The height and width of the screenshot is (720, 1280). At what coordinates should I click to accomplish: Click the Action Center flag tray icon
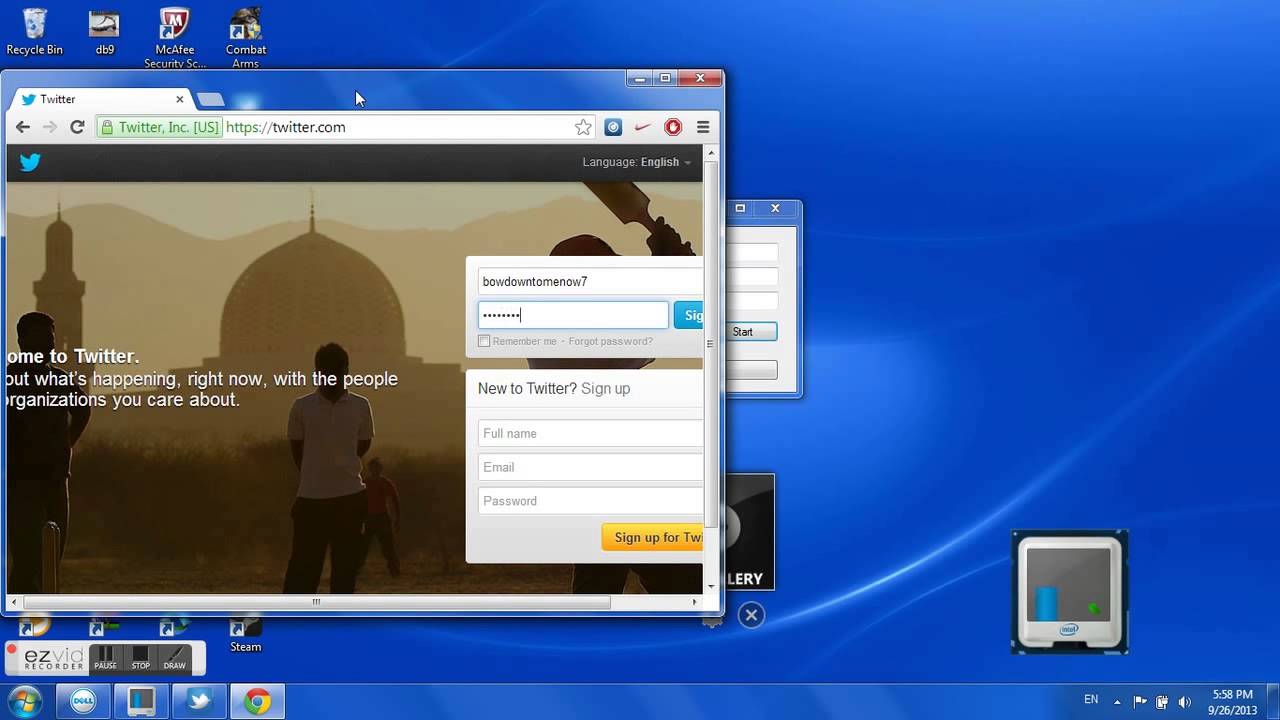pos(1140,702)
